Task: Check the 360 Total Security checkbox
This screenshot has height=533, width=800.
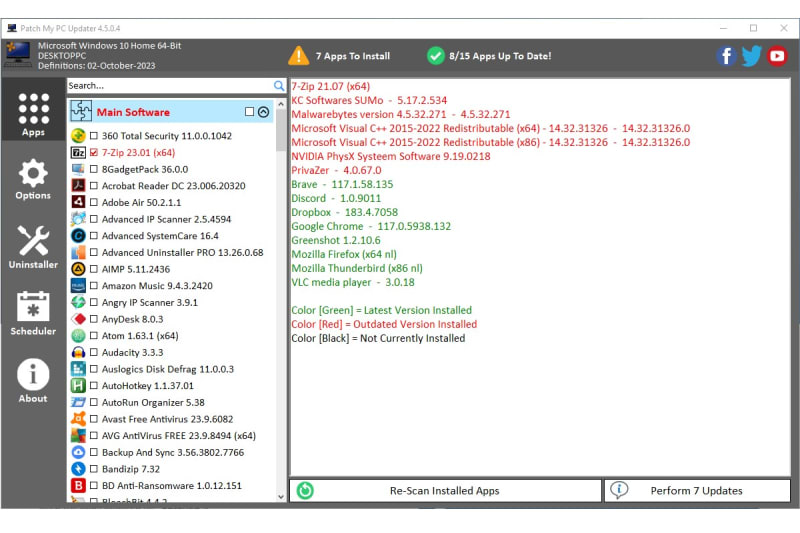Action: click(x=94, y=136)
